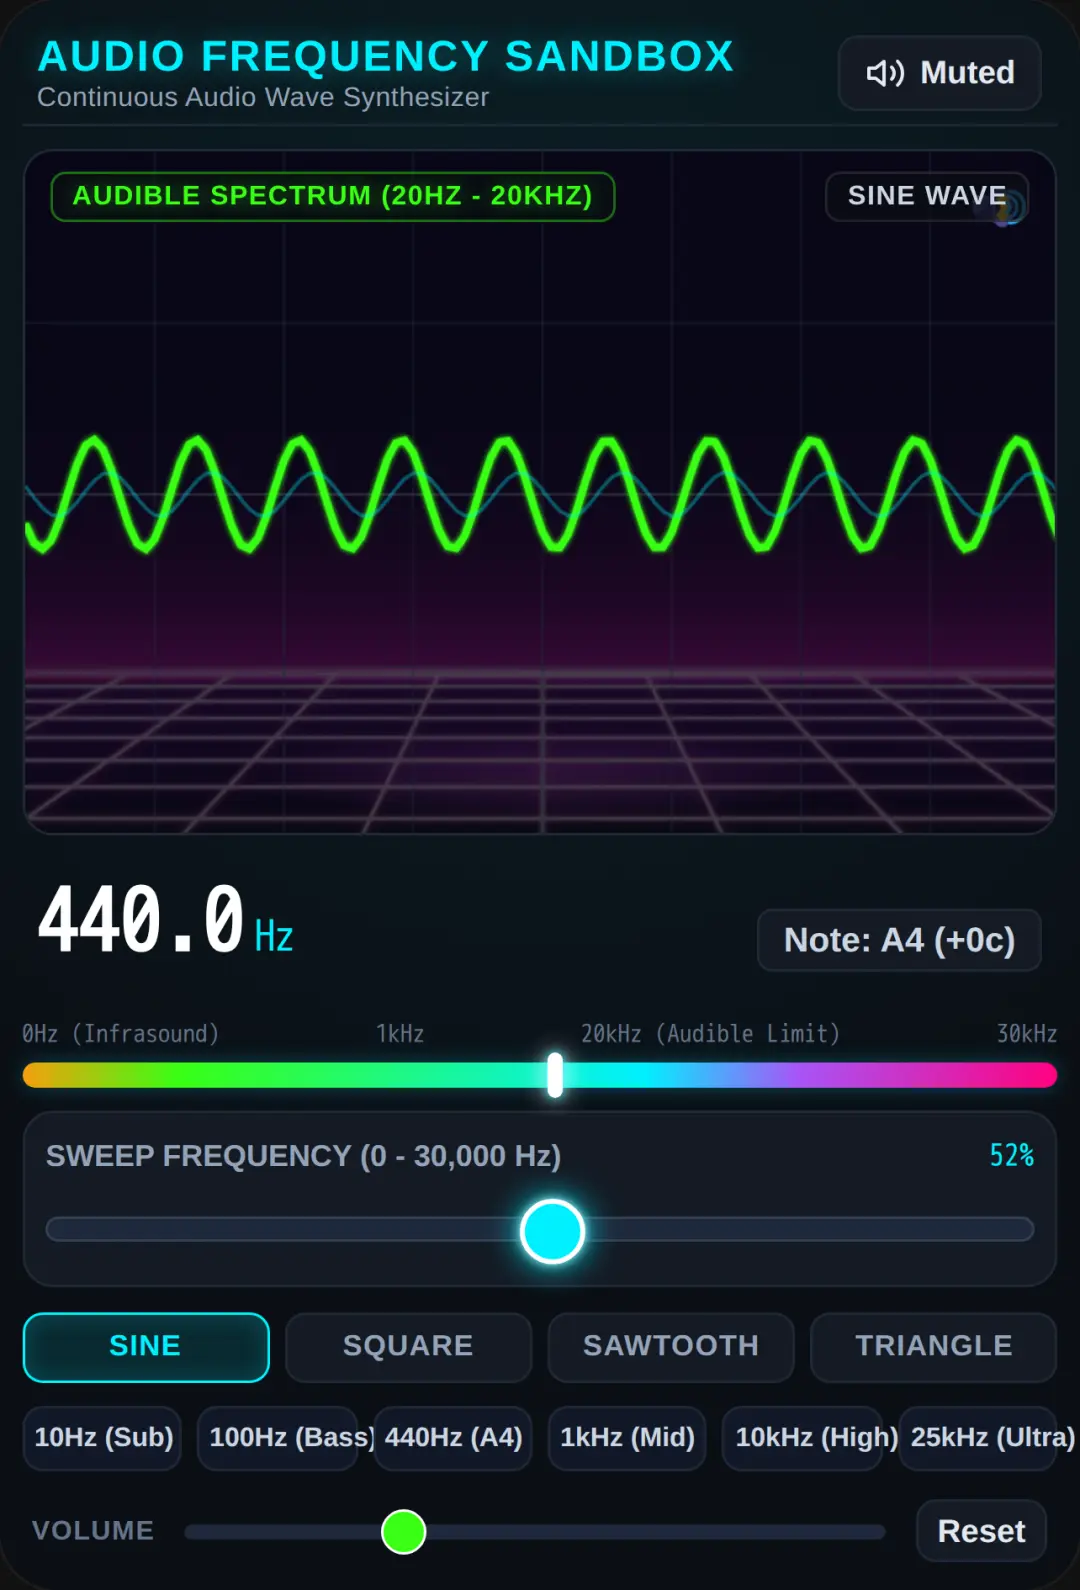Choose the 100Hz (Bass) preset
This screenshot has width=1080, height=1590.
(278, 1438)
